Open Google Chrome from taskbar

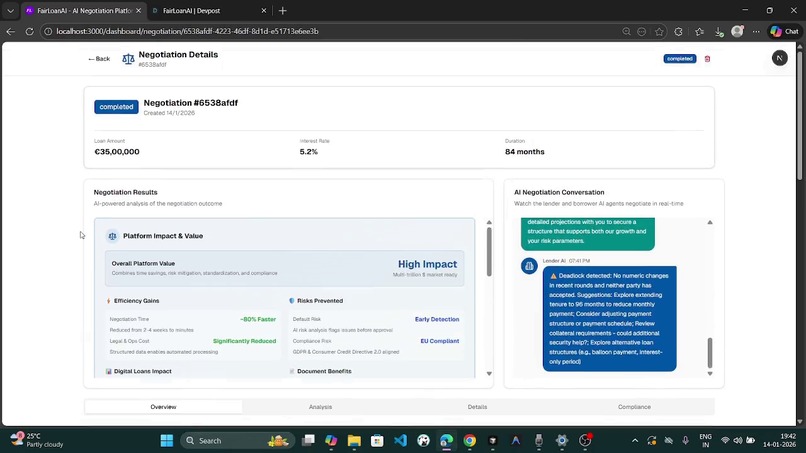[x=469, y=441]
